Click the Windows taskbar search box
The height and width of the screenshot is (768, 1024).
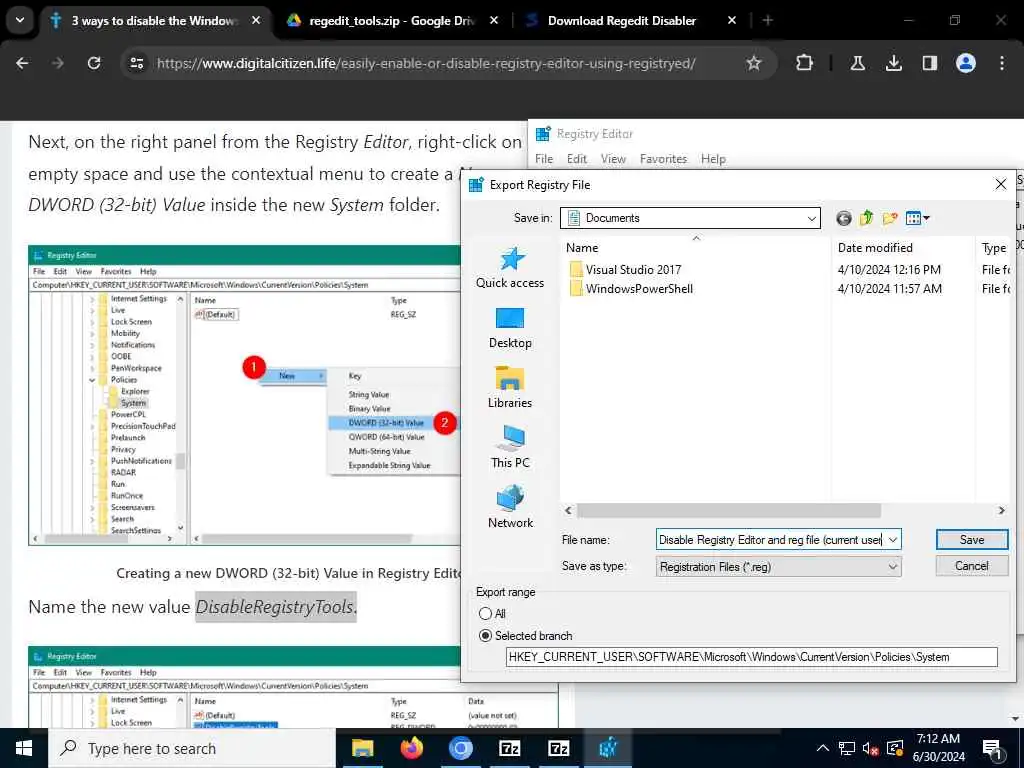tap(192, 748)
